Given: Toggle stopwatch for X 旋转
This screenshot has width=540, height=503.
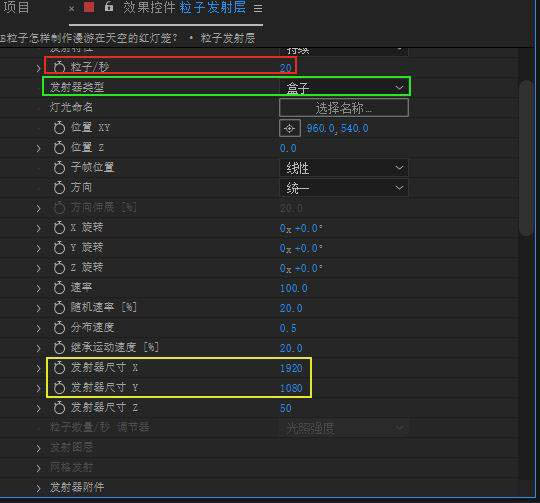Looking at the screenshot, I should pyautogui.click(x=59, y=228).
